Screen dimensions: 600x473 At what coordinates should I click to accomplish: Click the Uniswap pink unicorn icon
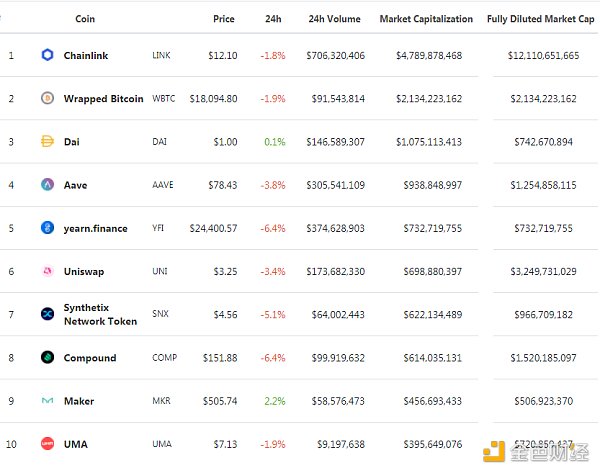pyautogui.click(x=47, y=271)
